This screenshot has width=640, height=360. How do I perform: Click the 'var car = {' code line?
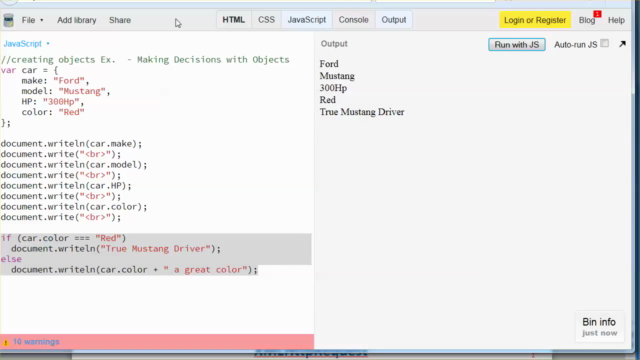[29, 70]
